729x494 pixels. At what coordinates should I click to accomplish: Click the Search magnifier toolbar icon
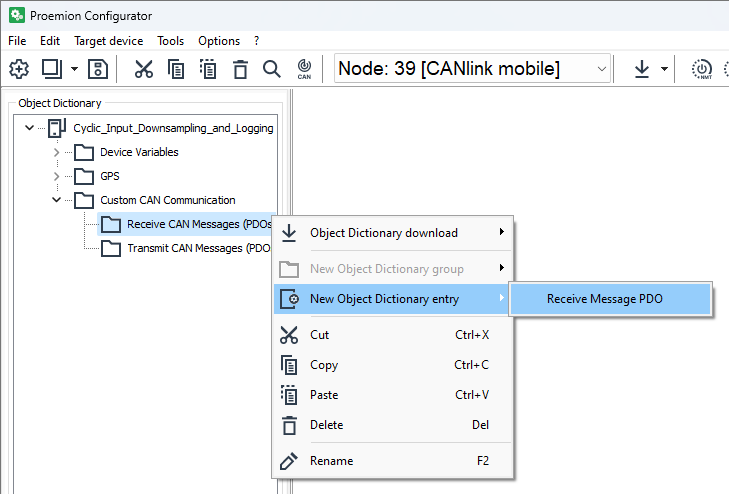(271, 69)
